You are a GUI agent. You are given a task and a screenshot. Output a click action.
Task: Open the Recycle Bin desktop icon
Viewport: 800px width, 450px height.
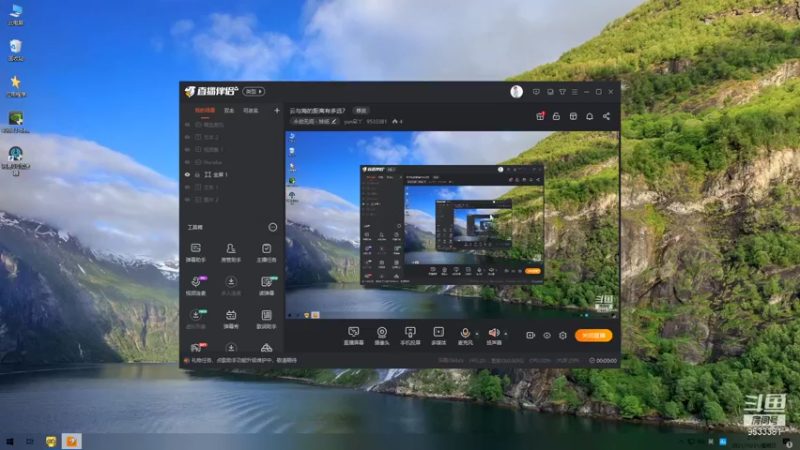(16, 51)
